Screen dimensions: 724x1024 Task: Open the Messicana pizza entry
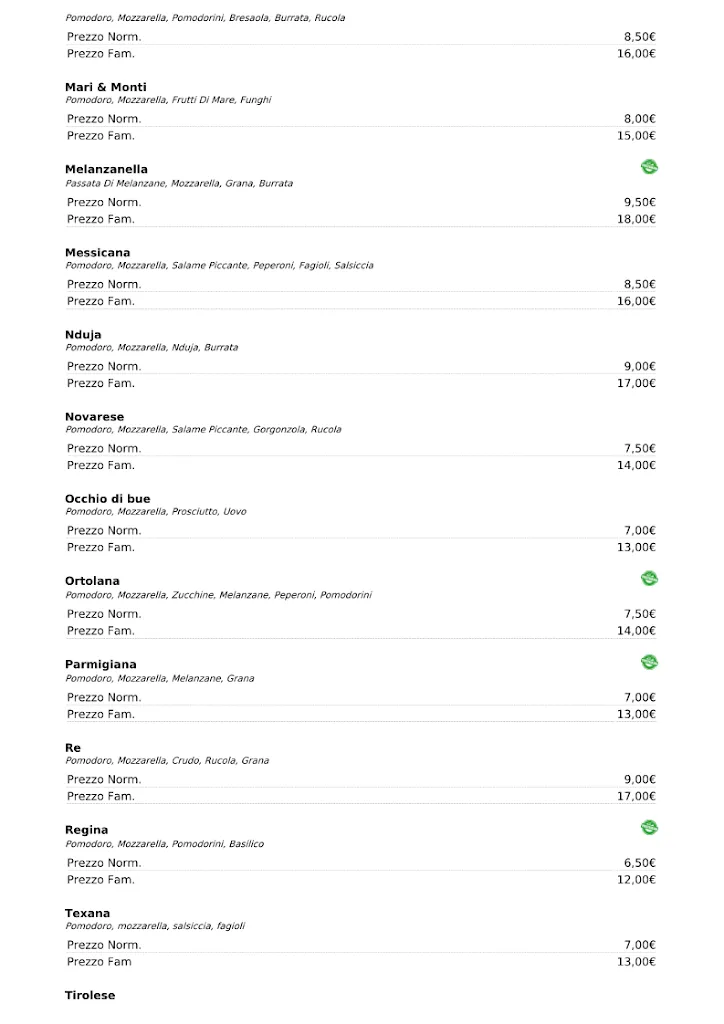[97, 252]
